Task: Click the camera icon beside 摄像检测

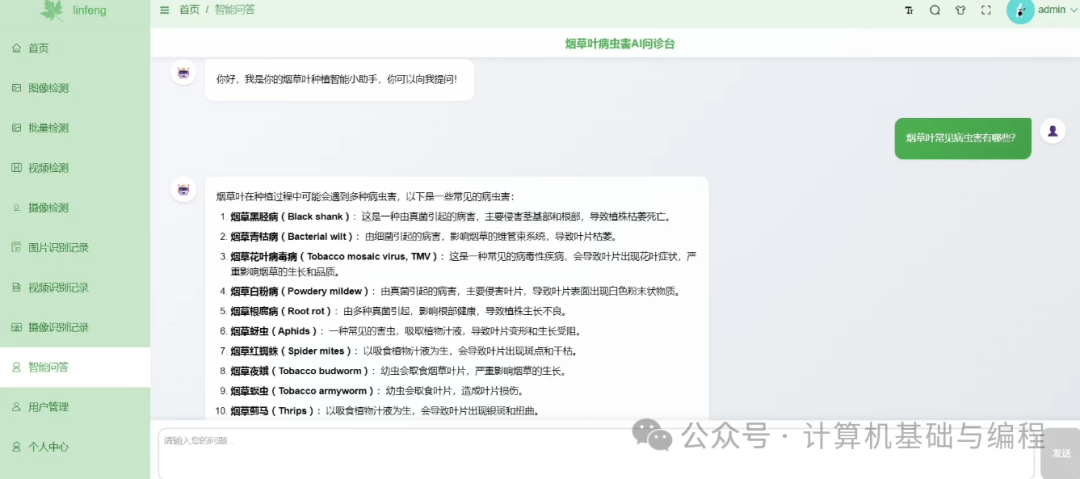Action: (17, 207)
